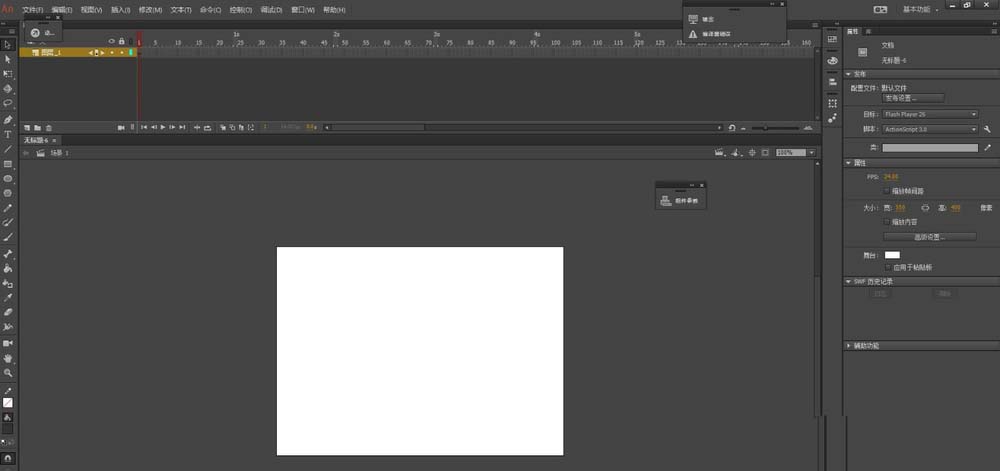Open the 修改(M) menu

[x=150, y=10]
